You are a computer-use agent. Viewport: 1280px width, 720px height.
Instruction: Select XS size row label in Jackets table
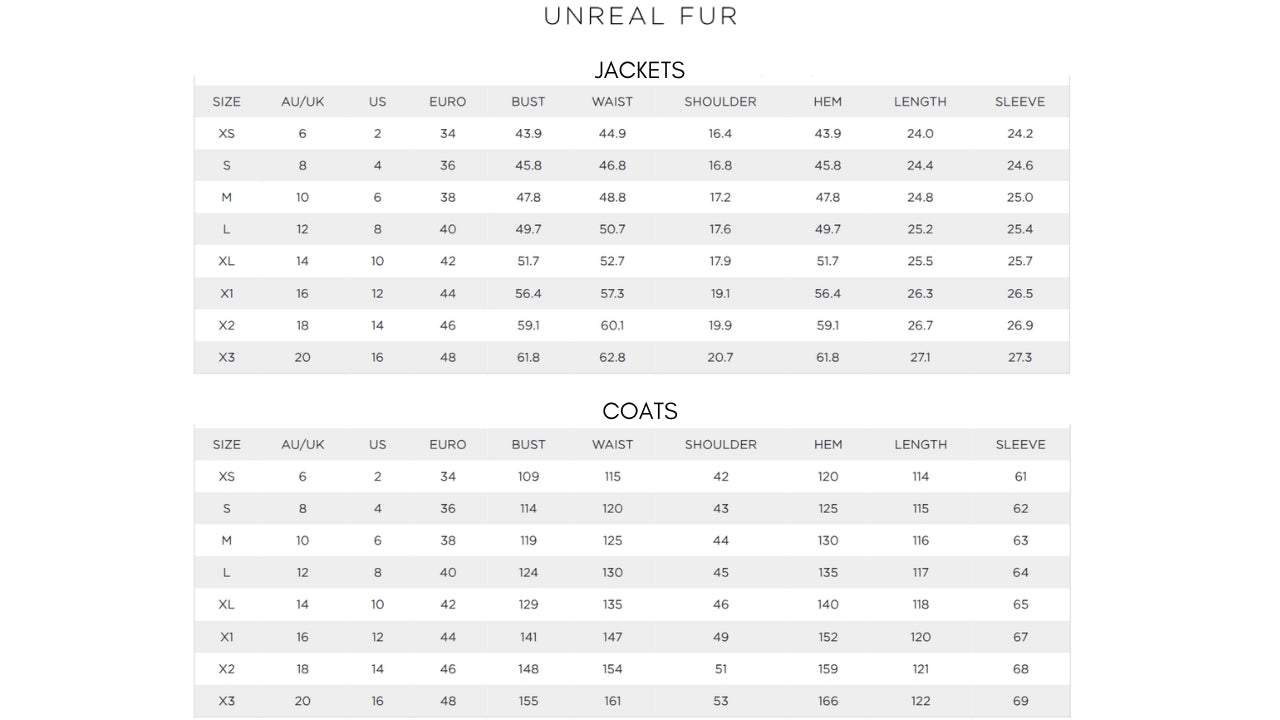pos(227,134)
